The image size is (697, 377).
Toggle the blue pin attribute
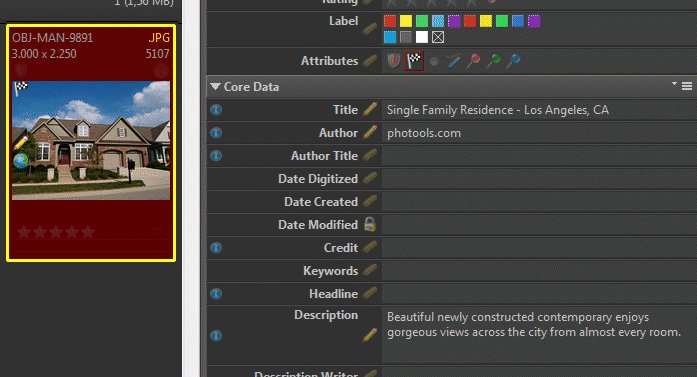pos(513,61)
